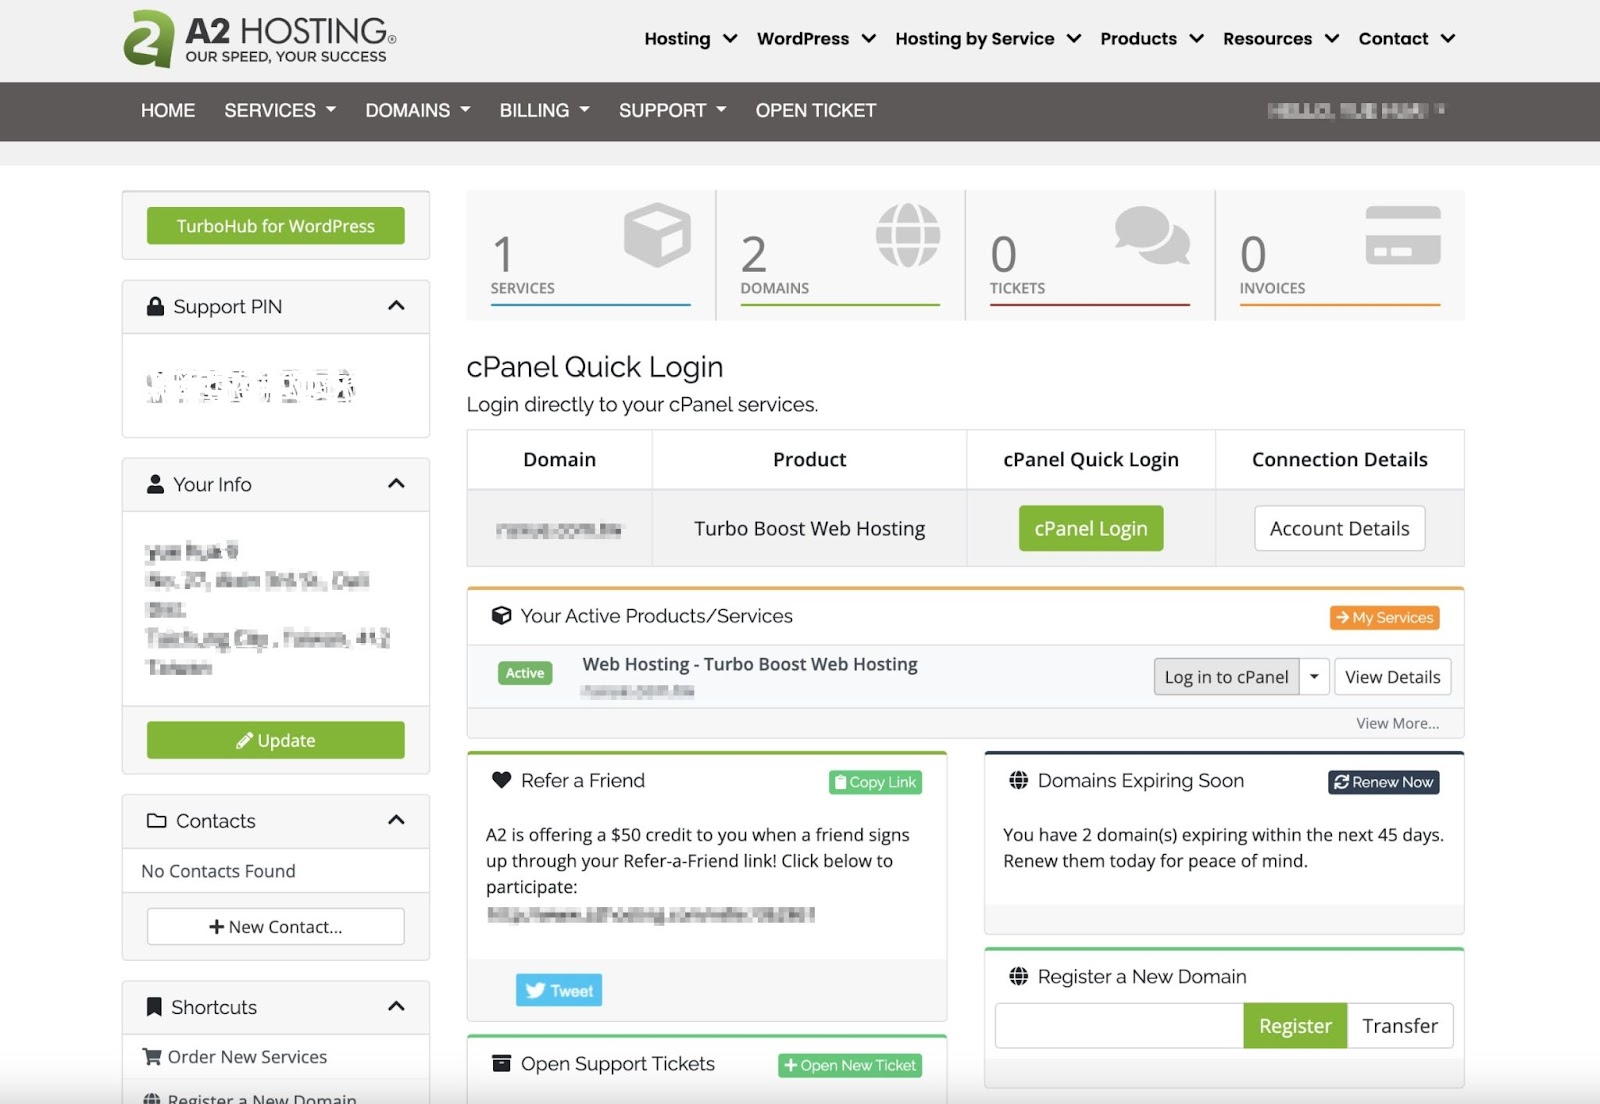Click the New Contact... button
Screen dimensions: 1600x1104
click(x=276, y=927)
